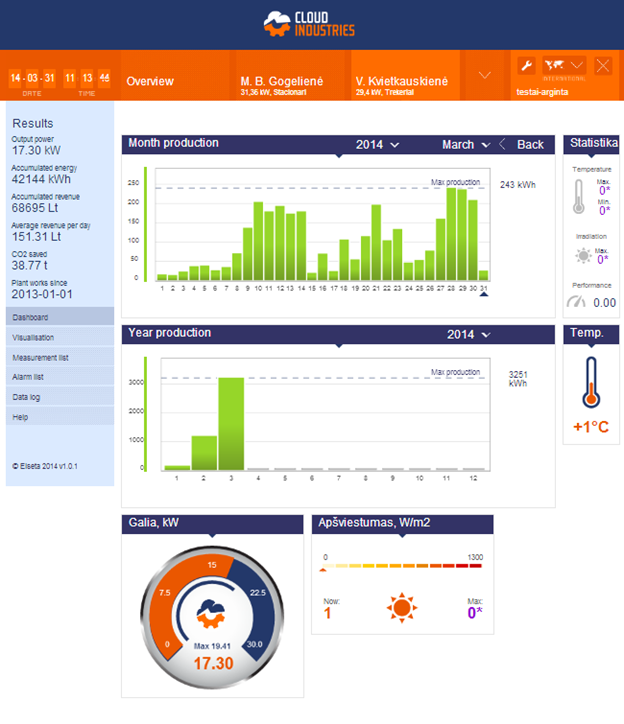
Task: Click the world map language icon
Action: [553, 66]
